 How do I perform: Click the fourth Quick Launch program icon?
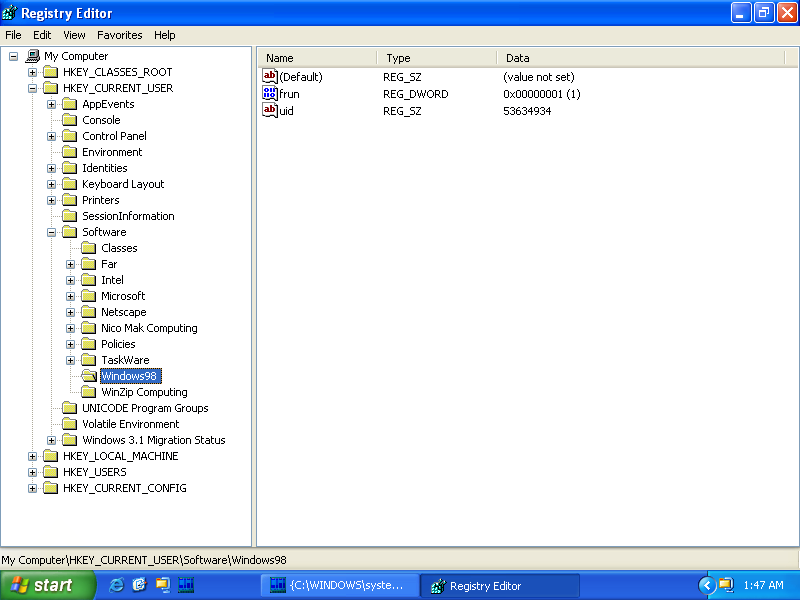click(186, 585)
